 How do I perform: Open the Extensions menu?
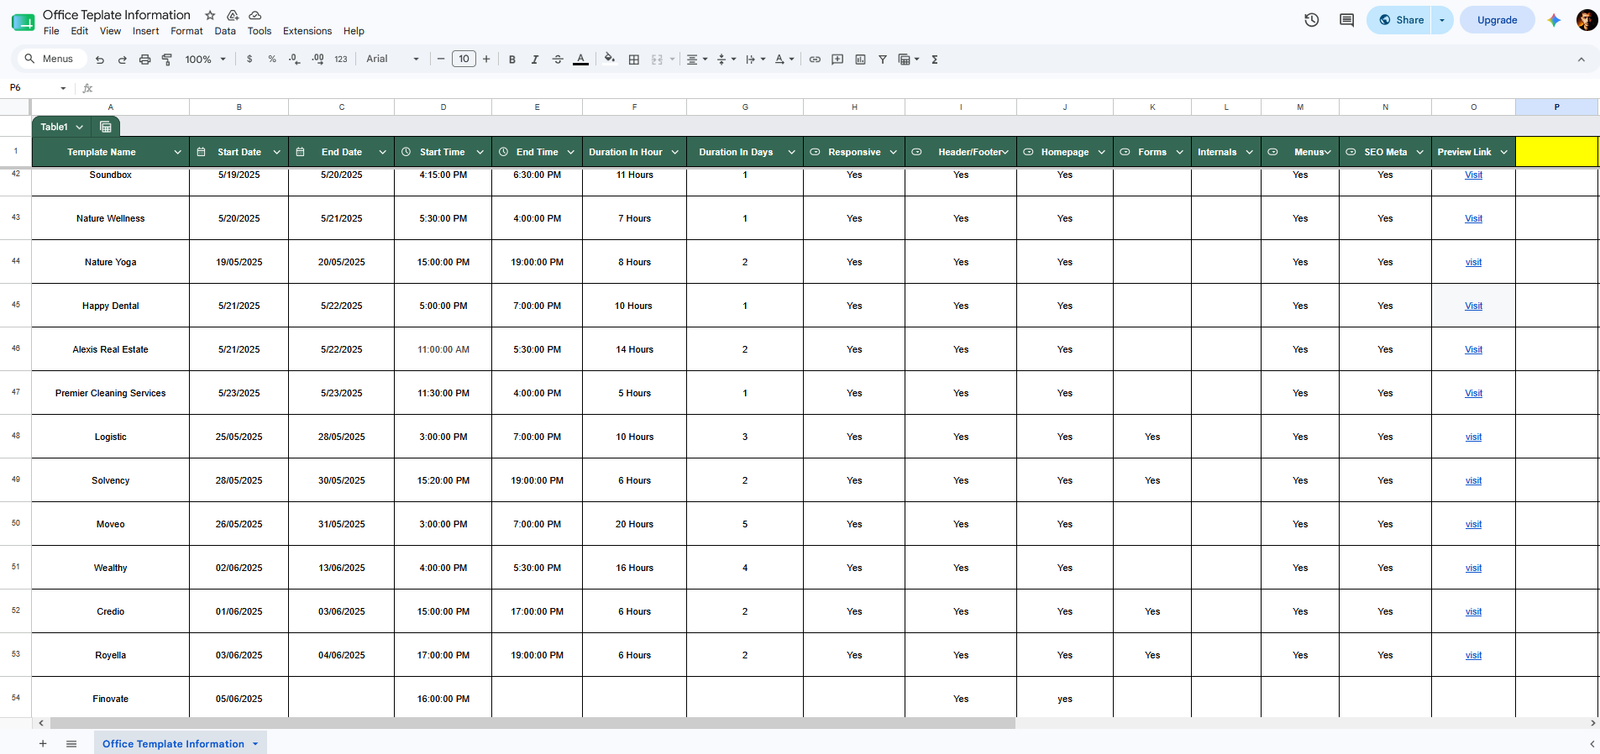click(307, 31)
